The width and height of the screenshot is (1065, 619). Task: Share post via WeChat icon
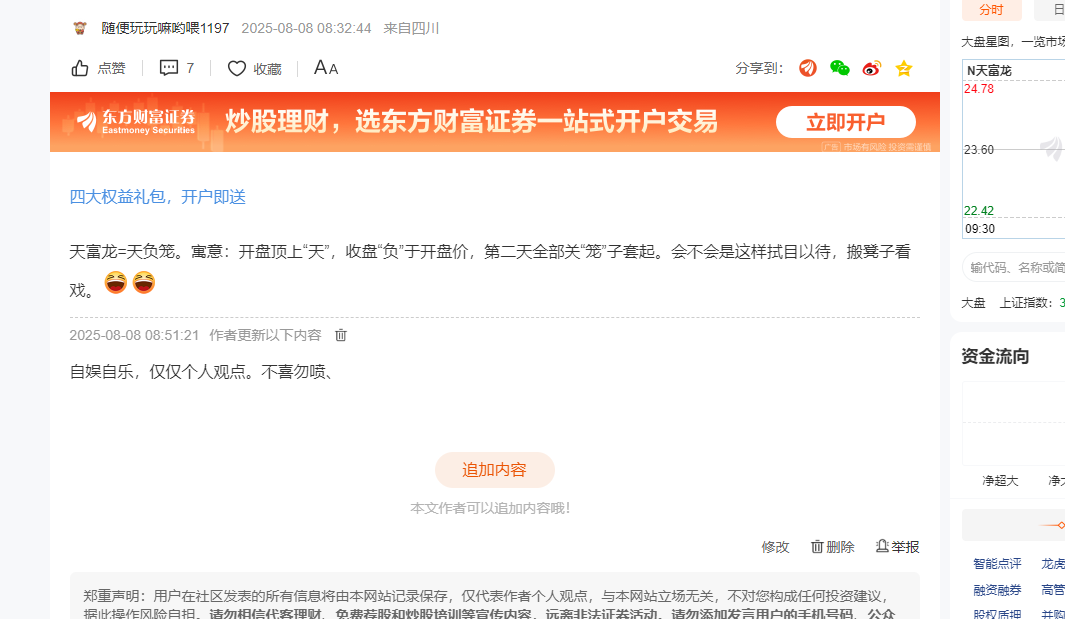(840, 68)
